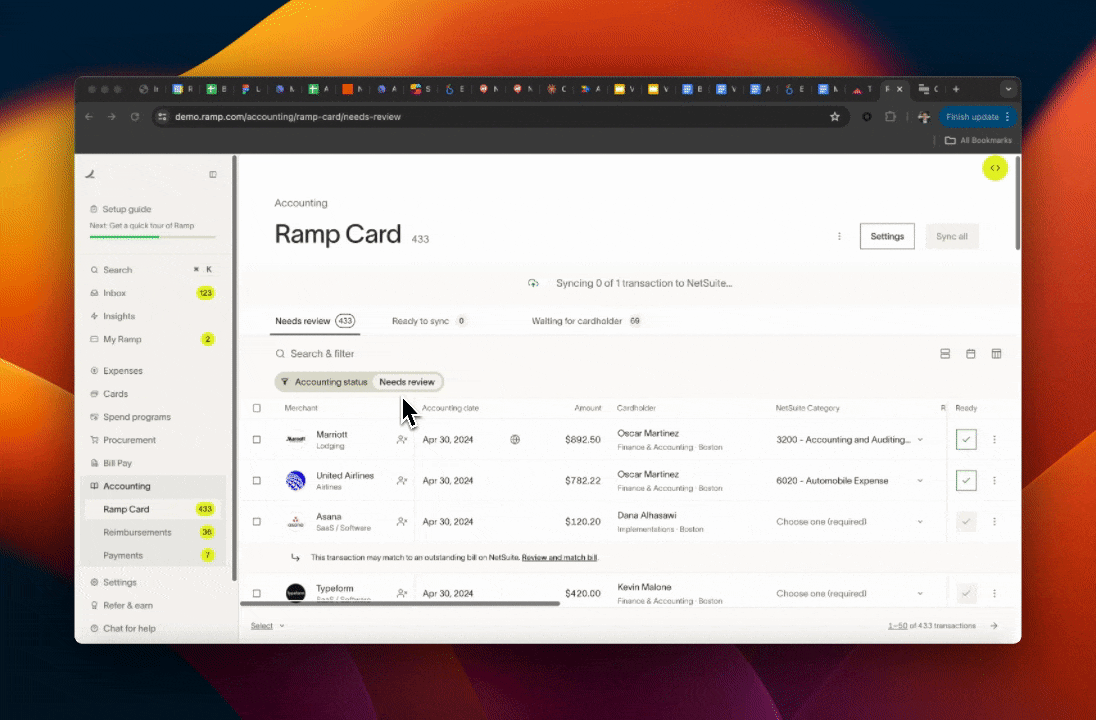Click the Setup guide progress bar
This screenshot has height=720, width=1096.
click(x=152, y=237)
